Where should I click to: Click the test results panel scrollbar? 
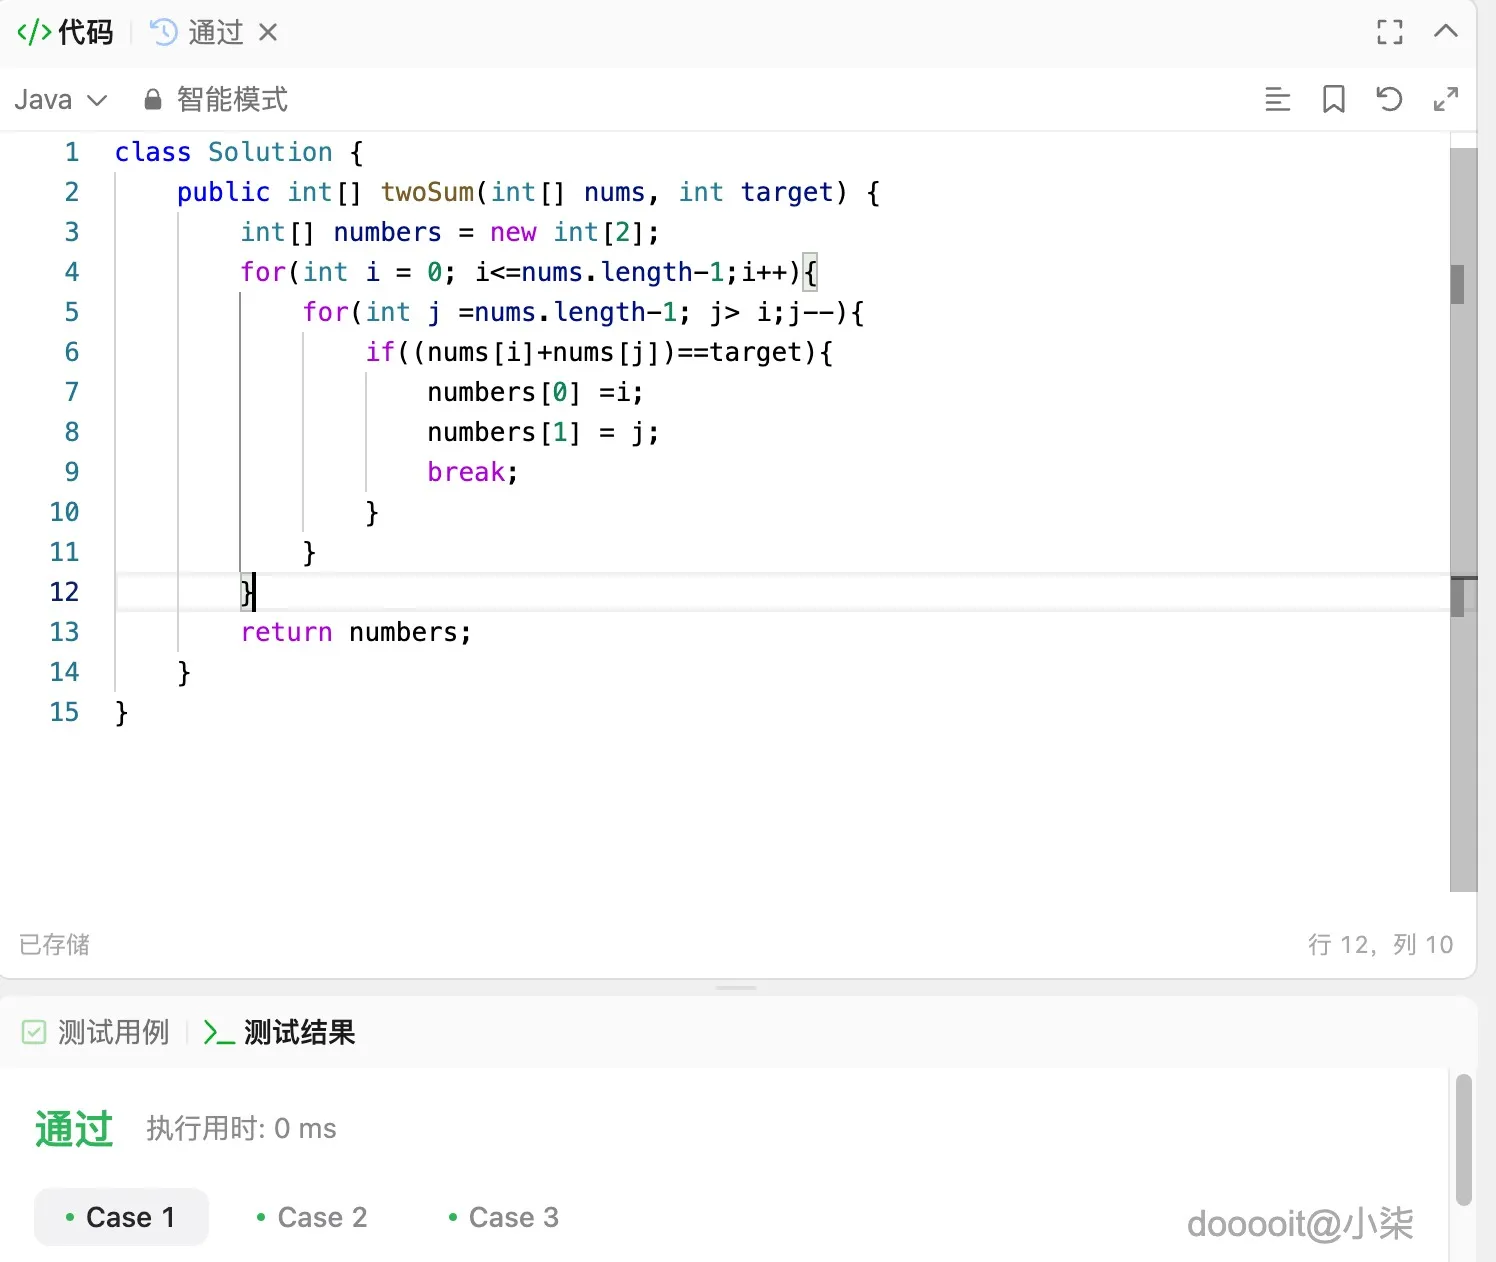tap(1463, 1140)
